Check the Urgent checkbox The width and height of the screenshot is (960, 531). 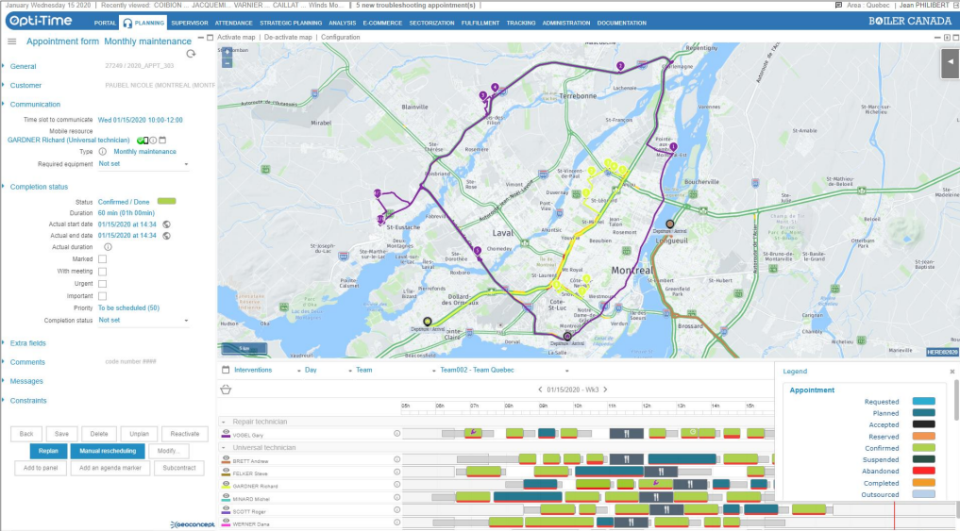(x=102, y=284)
